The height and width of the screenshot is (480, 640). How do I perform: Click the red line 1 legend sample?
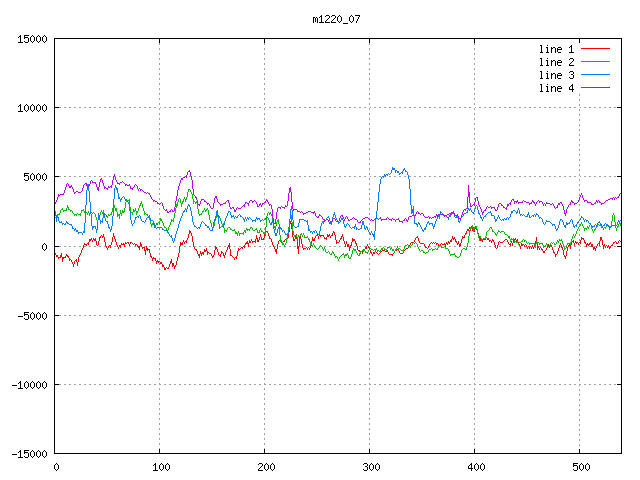(x=595, y=49)
